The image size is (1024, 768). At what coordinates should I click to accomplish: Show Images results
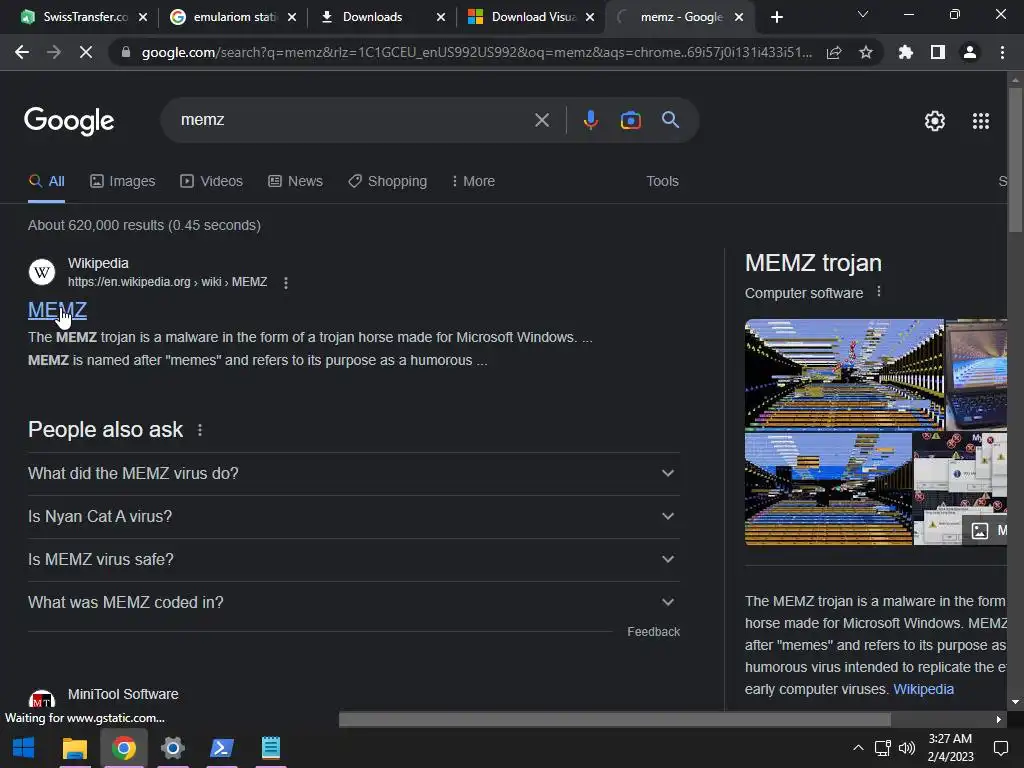[123, 182]
